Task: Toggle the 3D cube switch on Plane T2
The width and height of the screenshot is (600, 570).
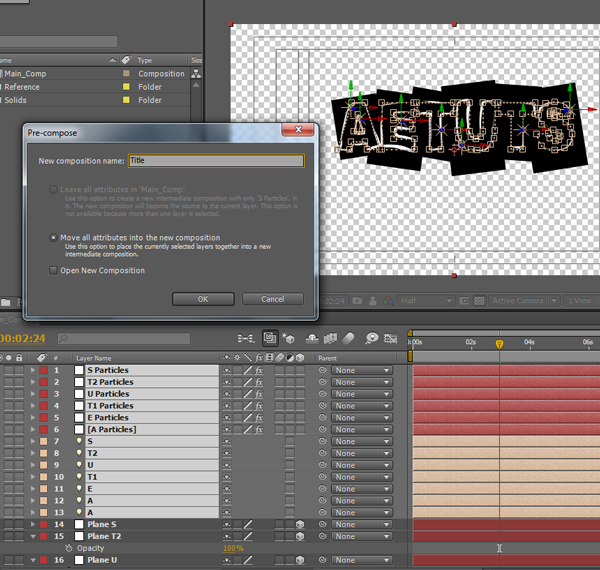Action: (300, 536)
